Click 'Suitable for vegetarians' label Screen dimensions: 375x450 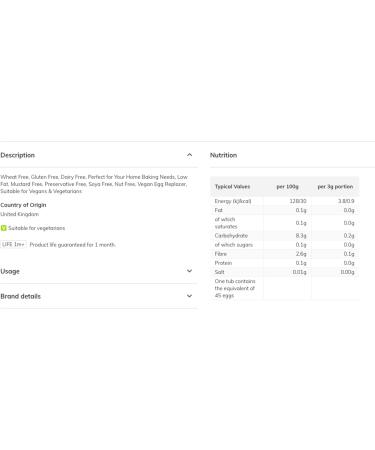[37, 228]
